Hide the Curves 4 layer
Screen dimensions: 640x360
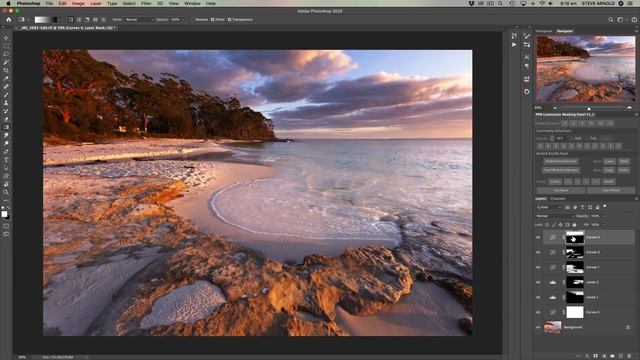[x=538, y=237]
